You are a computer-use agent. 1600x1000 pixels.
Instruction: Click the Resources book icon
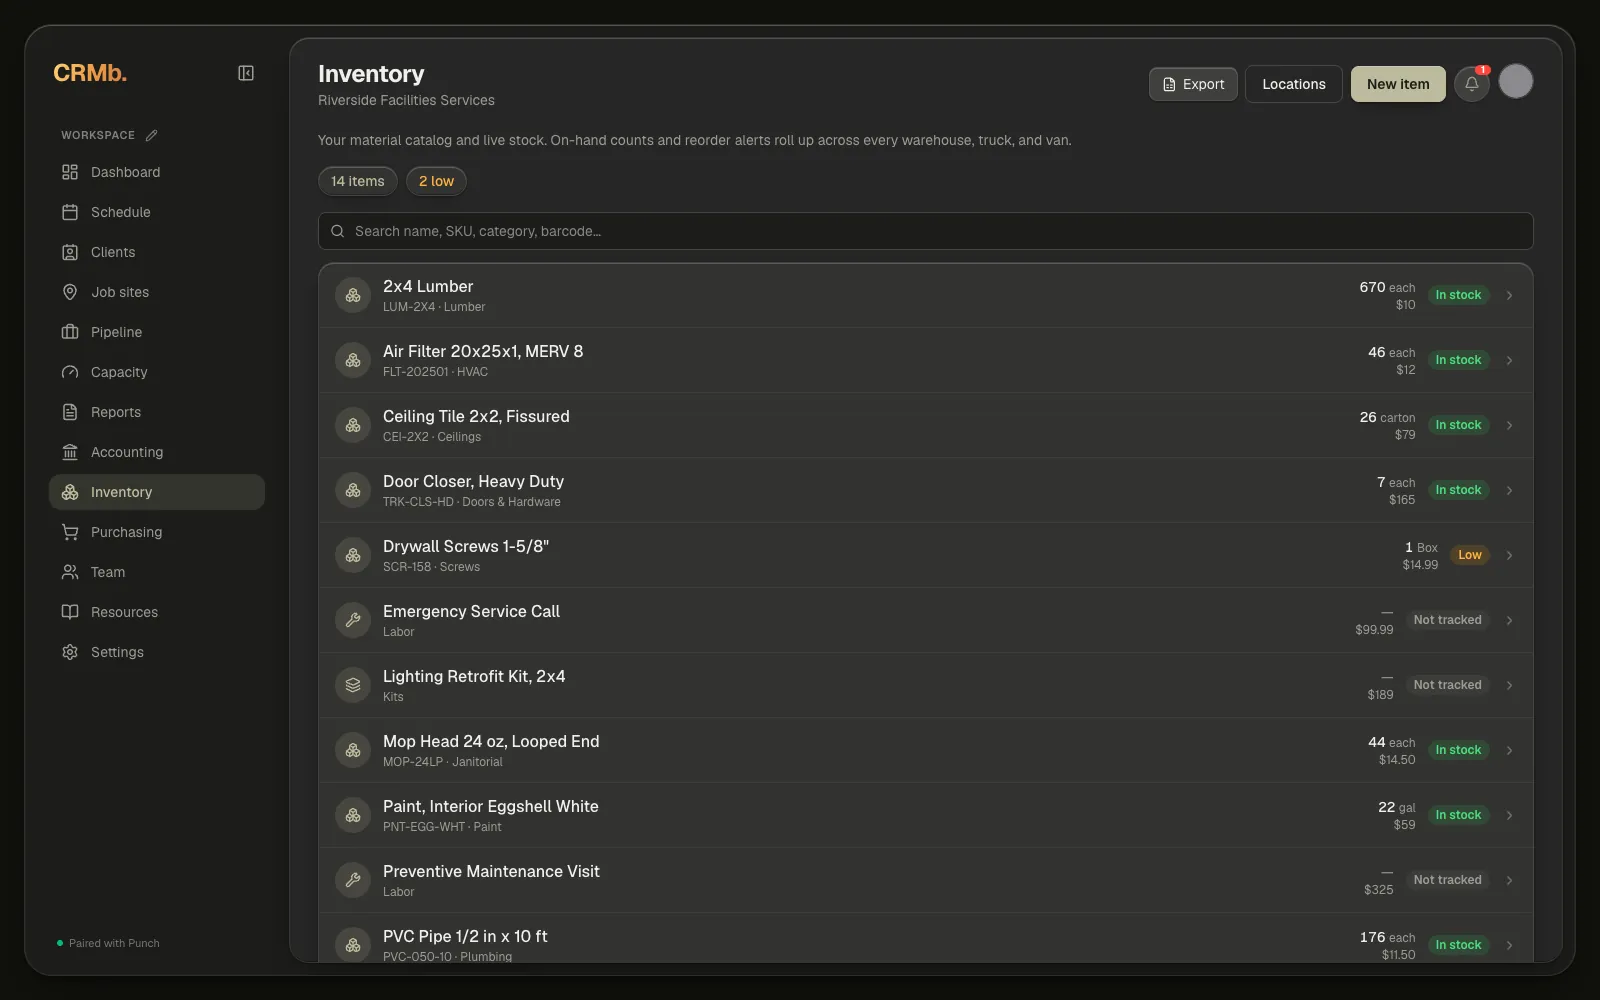(70, 612)
